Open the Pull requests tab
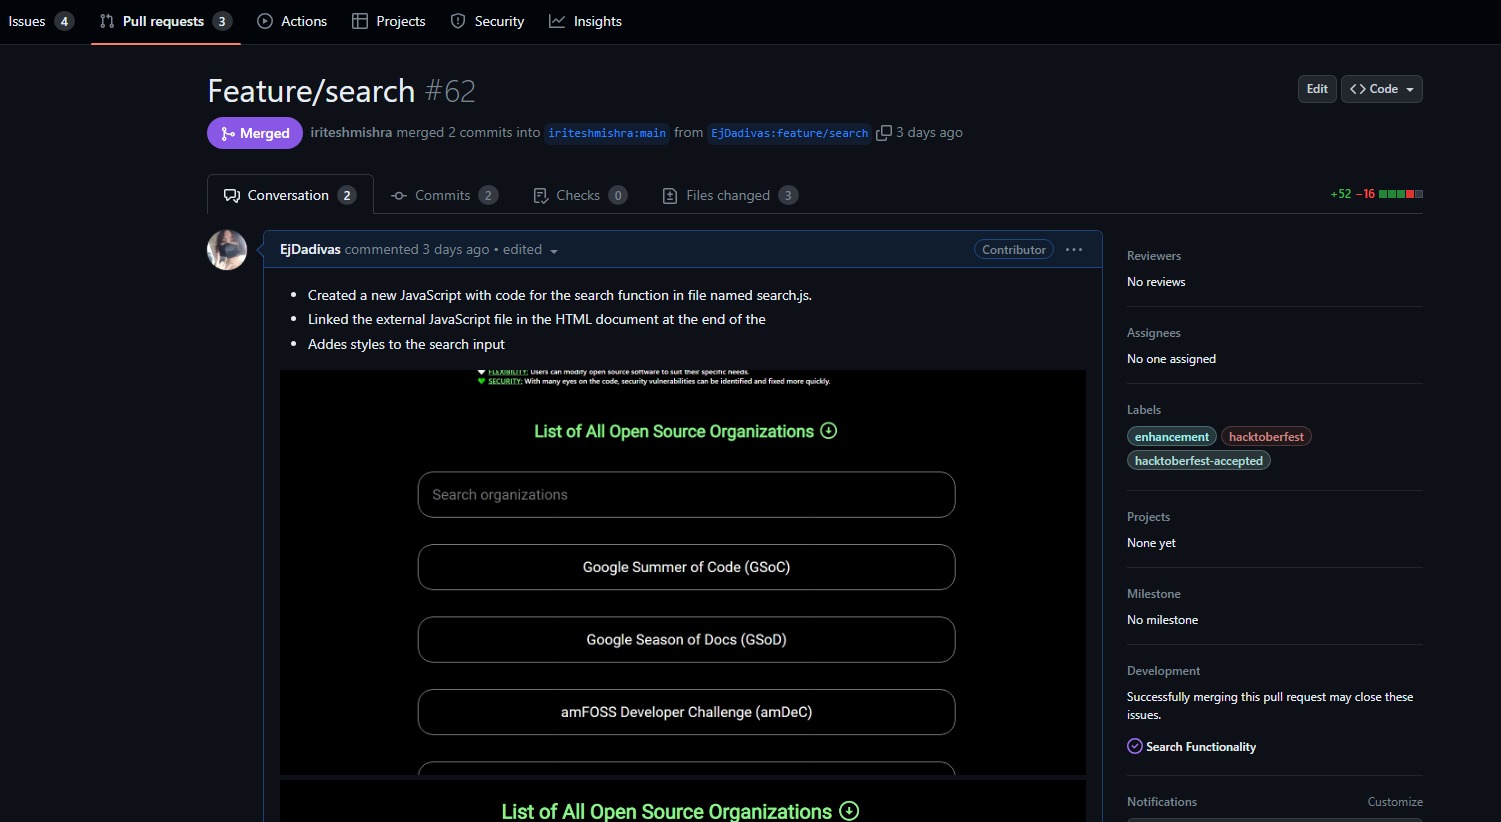Screen dimensions: 1501x822 pos(165,21)
